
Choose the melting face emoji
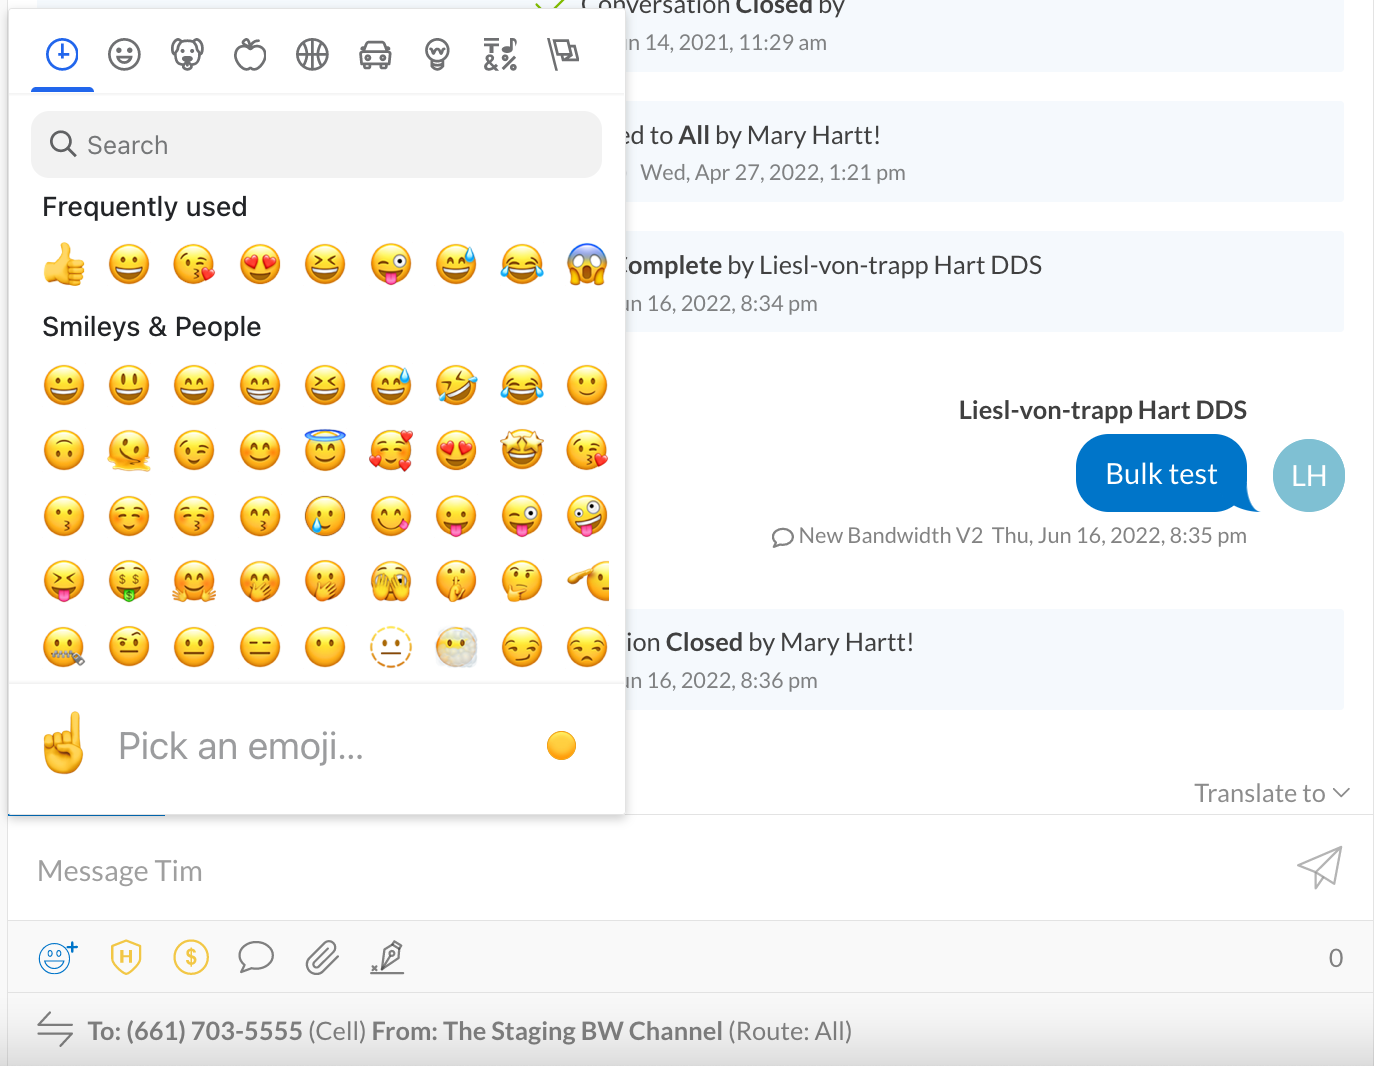[129, 450]
